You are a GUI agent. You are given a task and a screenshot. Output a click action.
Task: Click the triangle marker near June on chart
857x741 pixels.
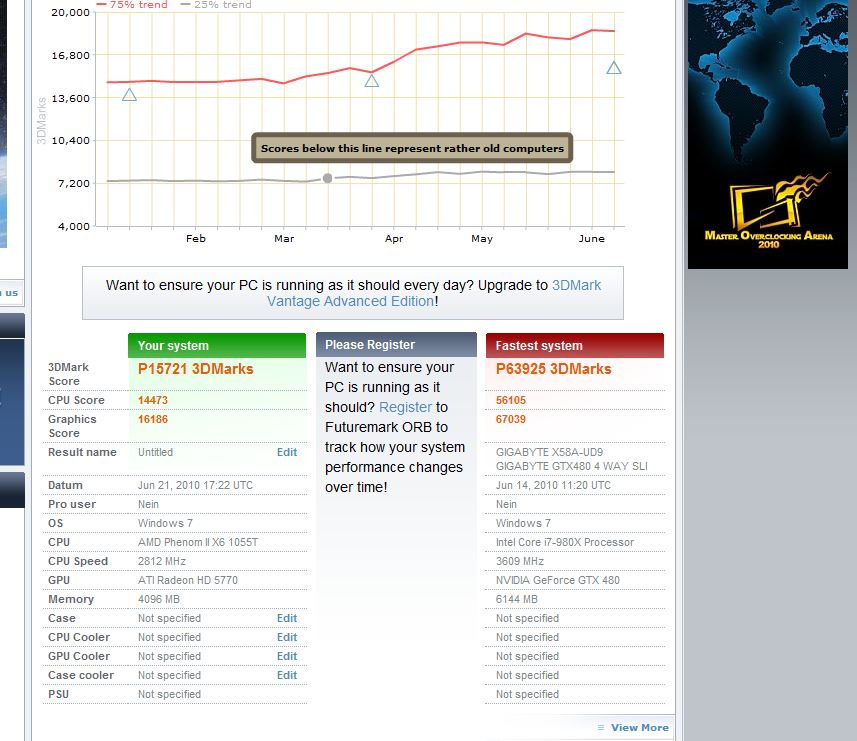tap(614, 68)
